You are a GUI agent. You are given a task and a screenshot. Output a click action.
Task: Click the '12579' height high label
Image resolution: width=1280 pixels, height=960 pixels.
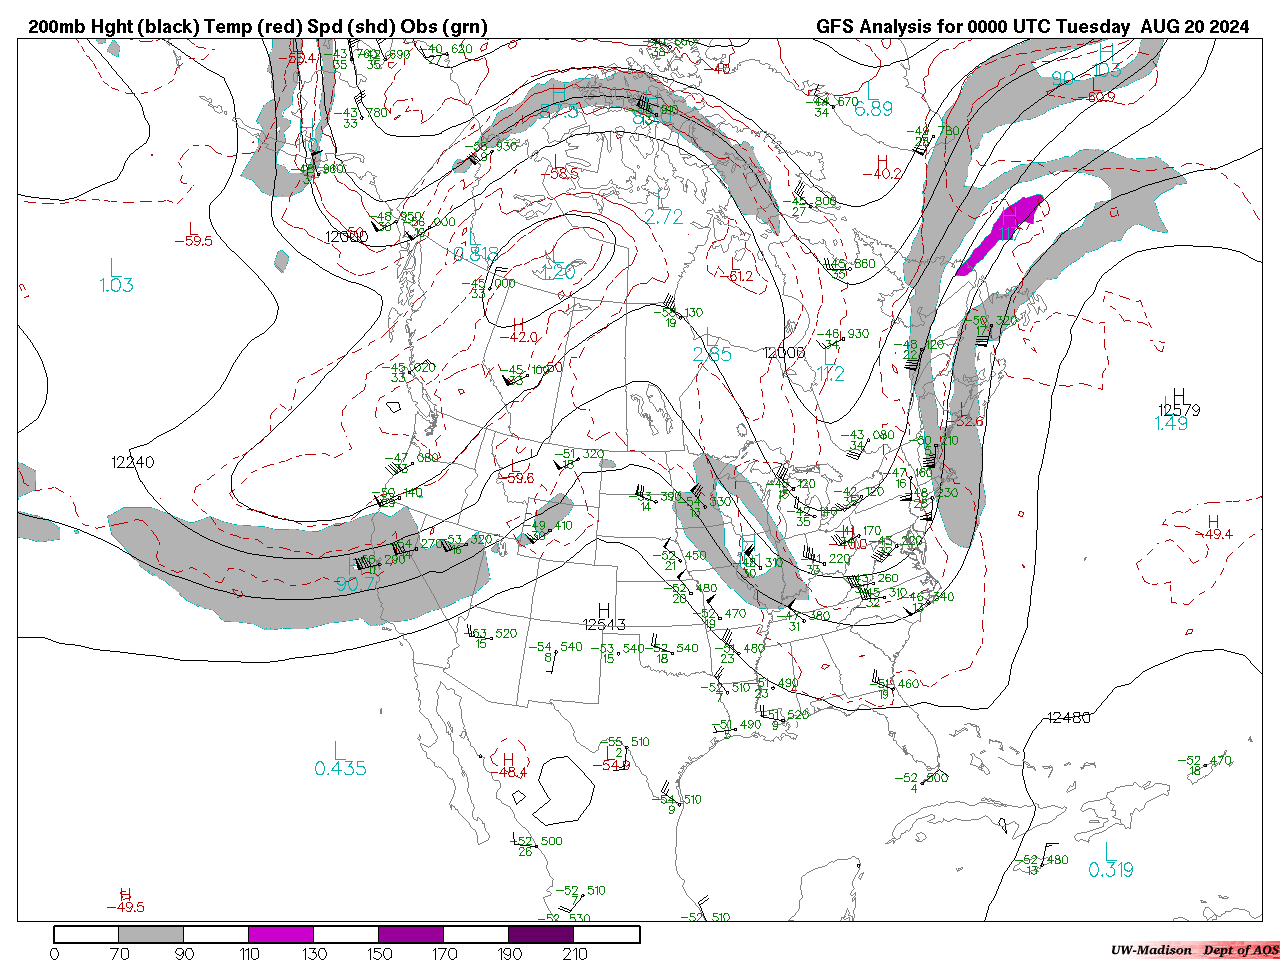(1179, 410)
